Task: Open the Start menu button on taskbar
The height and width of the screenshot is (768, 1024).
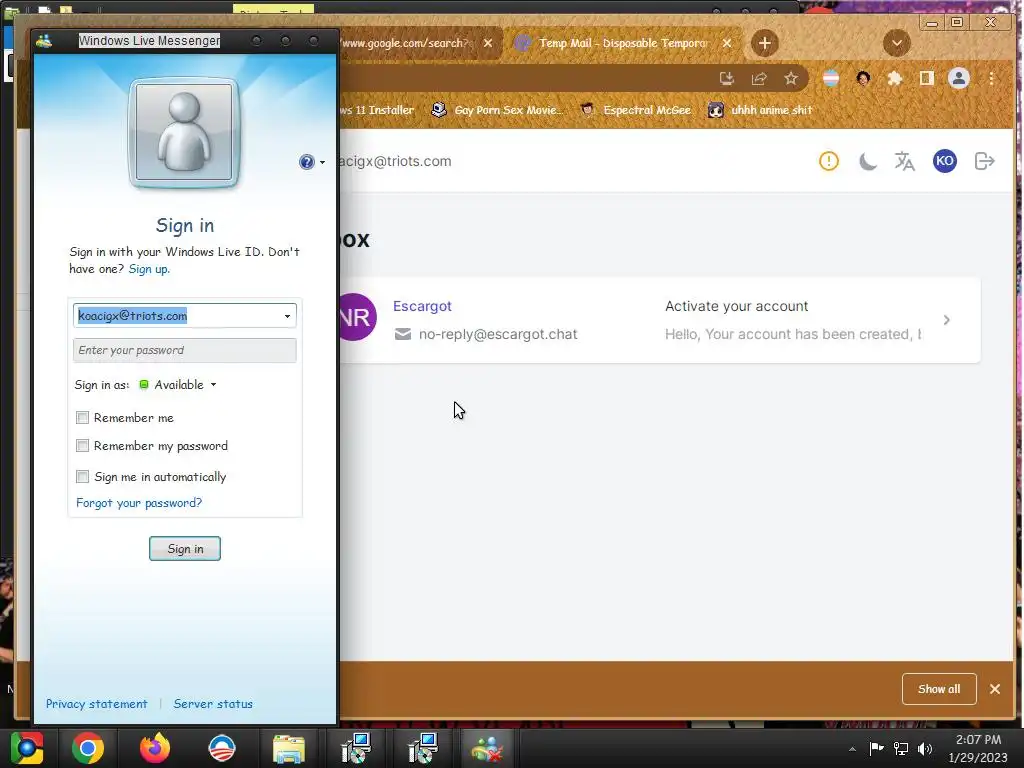Action: [27, 748]
